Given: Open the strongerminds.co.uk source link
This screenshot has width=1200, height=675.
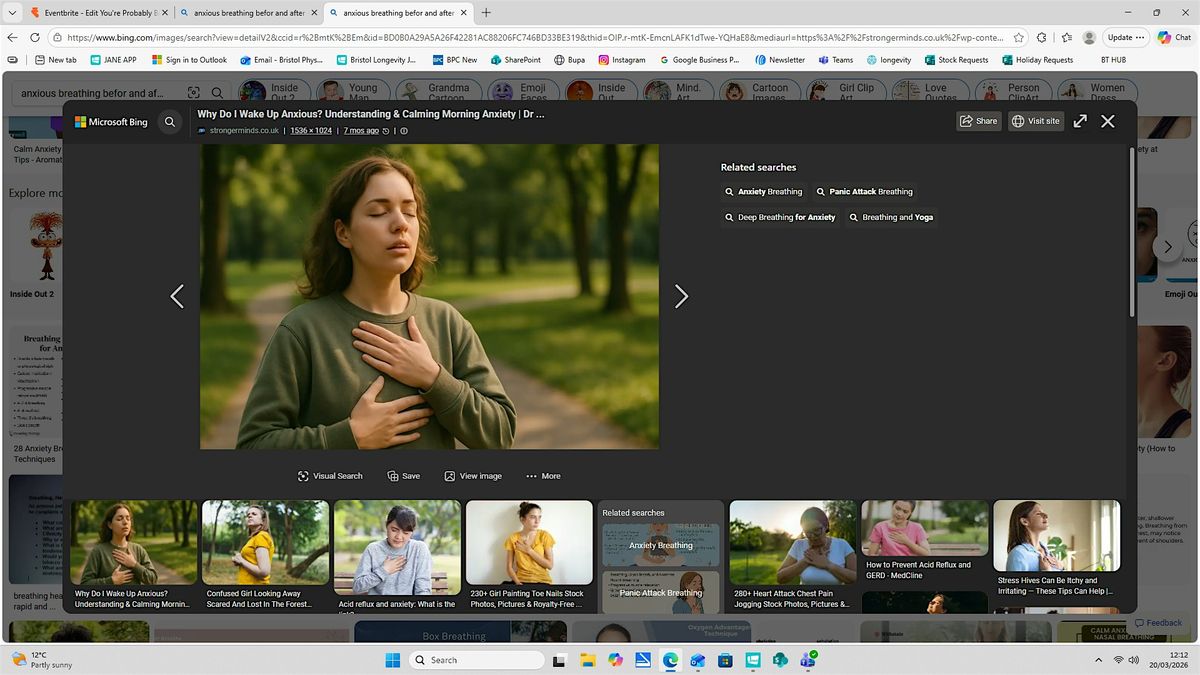Looking at the screenshot, I should tap(244, 131).
